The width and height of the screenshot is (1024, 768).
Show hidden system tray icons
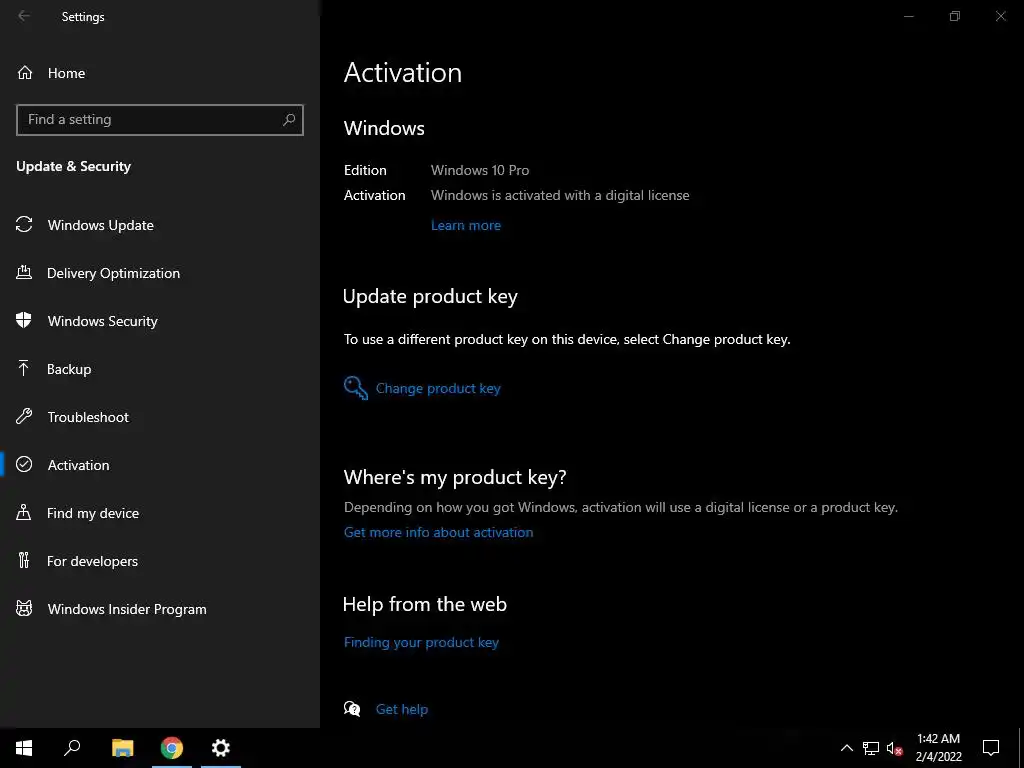coord(846,748)
